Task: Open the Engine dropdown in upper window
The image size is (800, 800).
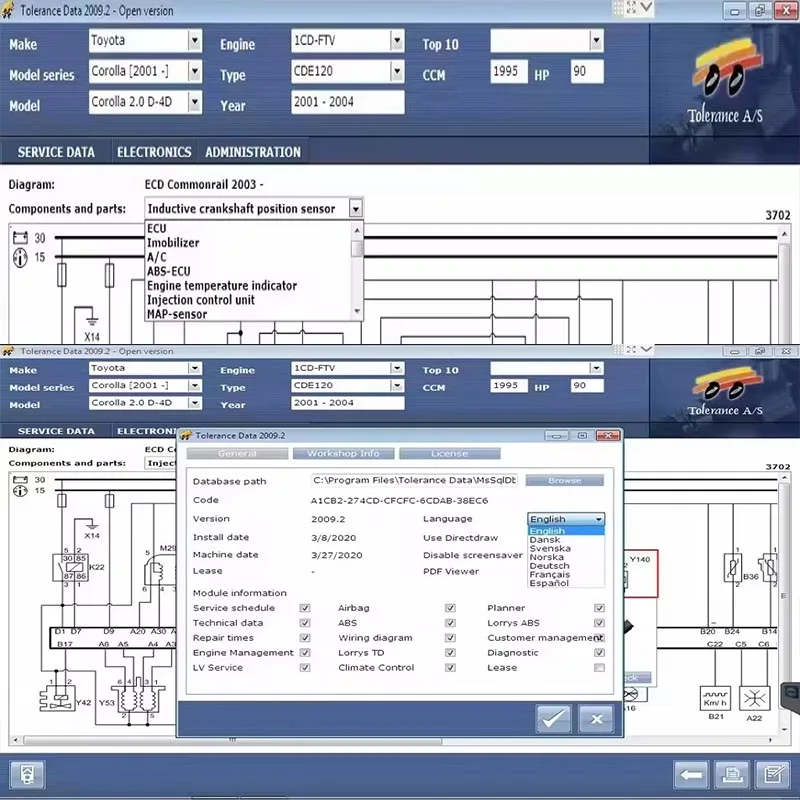Action: tap(397, 40)
